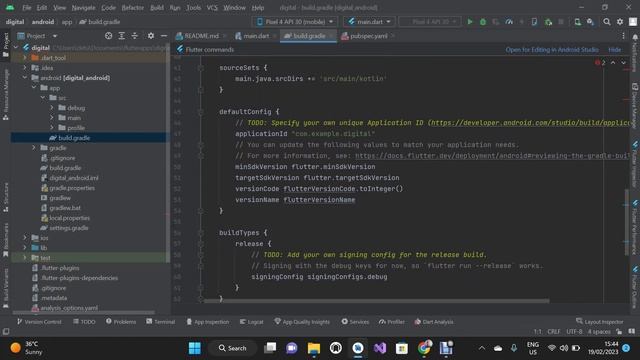The image size is (640, 360).
Task: Open Layout Inspector button
Action: tap(600, 322)
